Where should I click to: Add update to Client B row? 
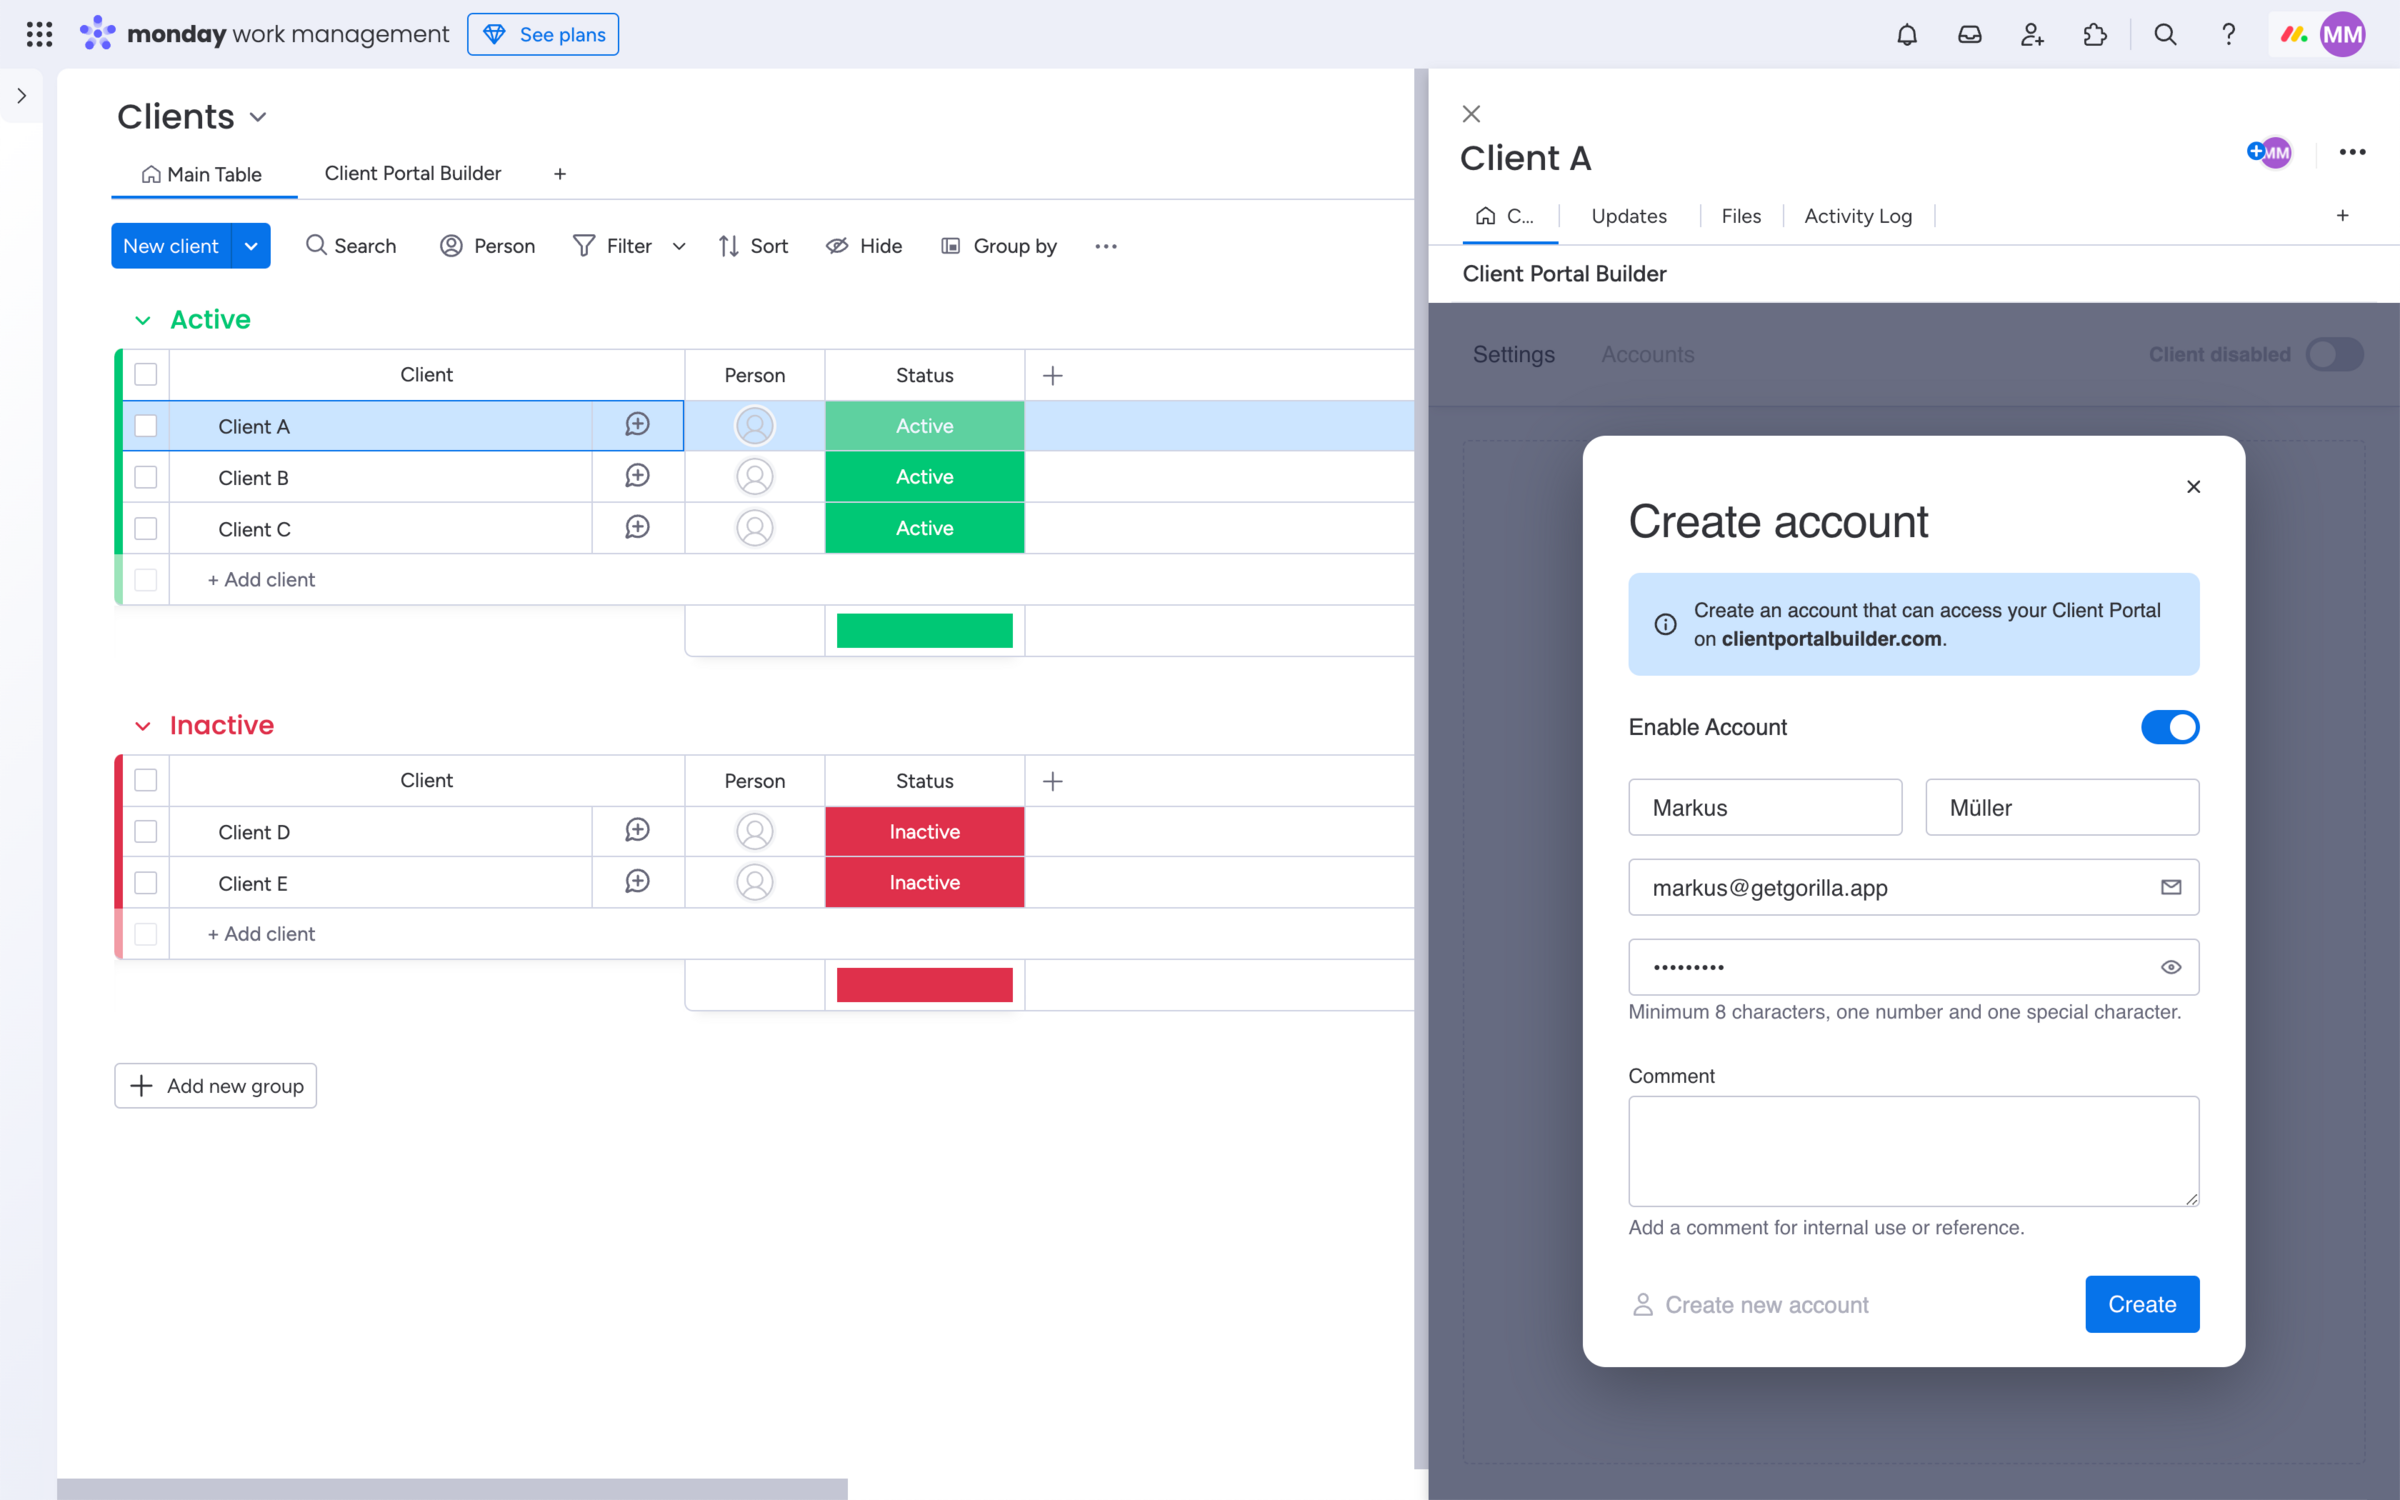637,476
